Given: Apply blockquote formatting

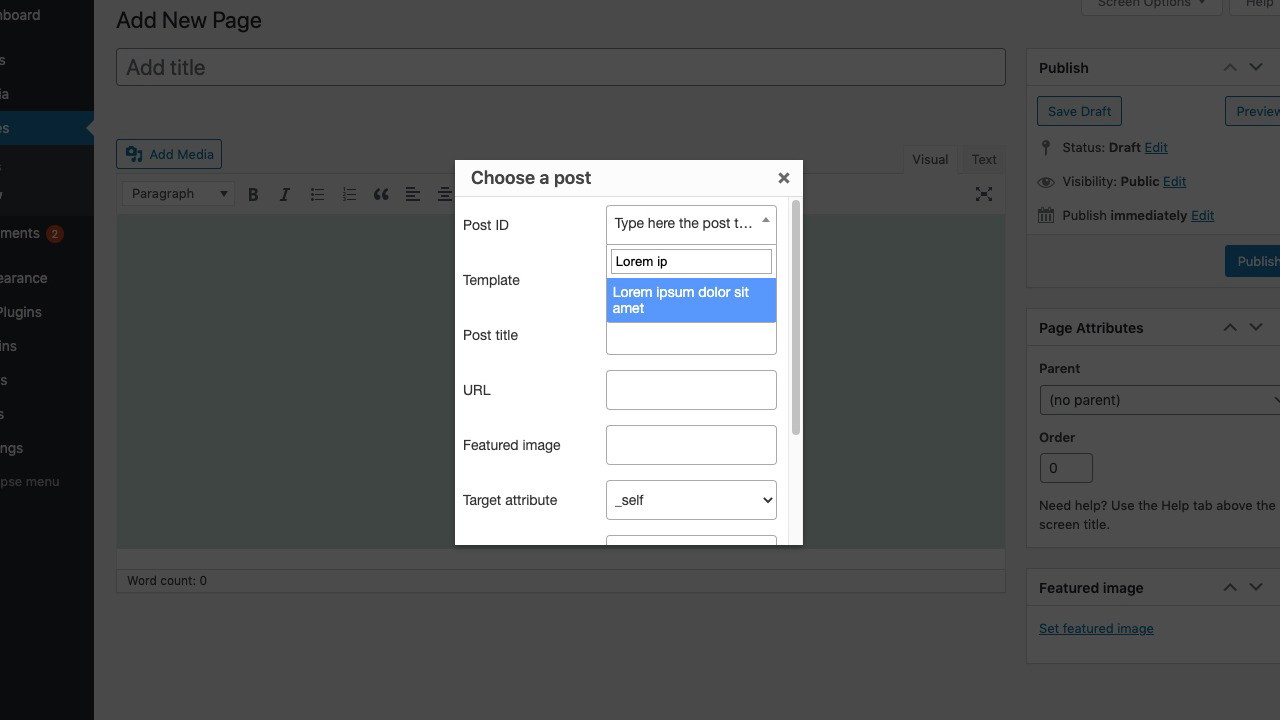Looking at the screenshot, I should coord(381,194).
